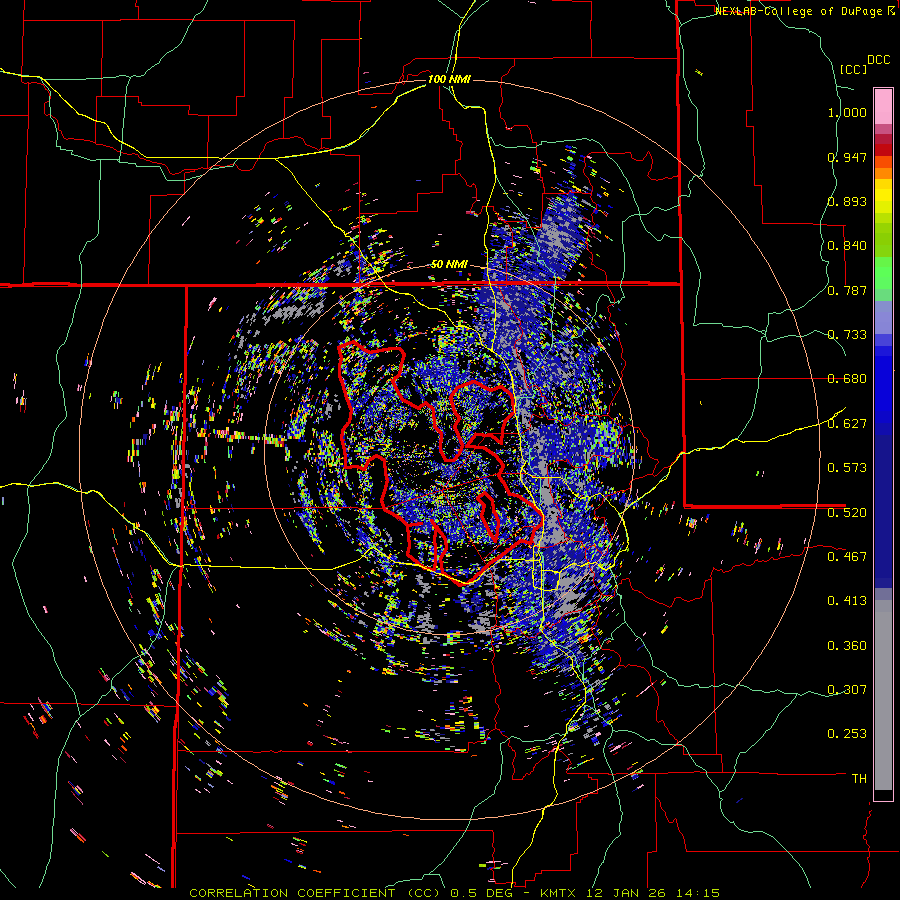900x900 pixels.
Task: Select the 1.000 scale value
Action: [847, 112]
